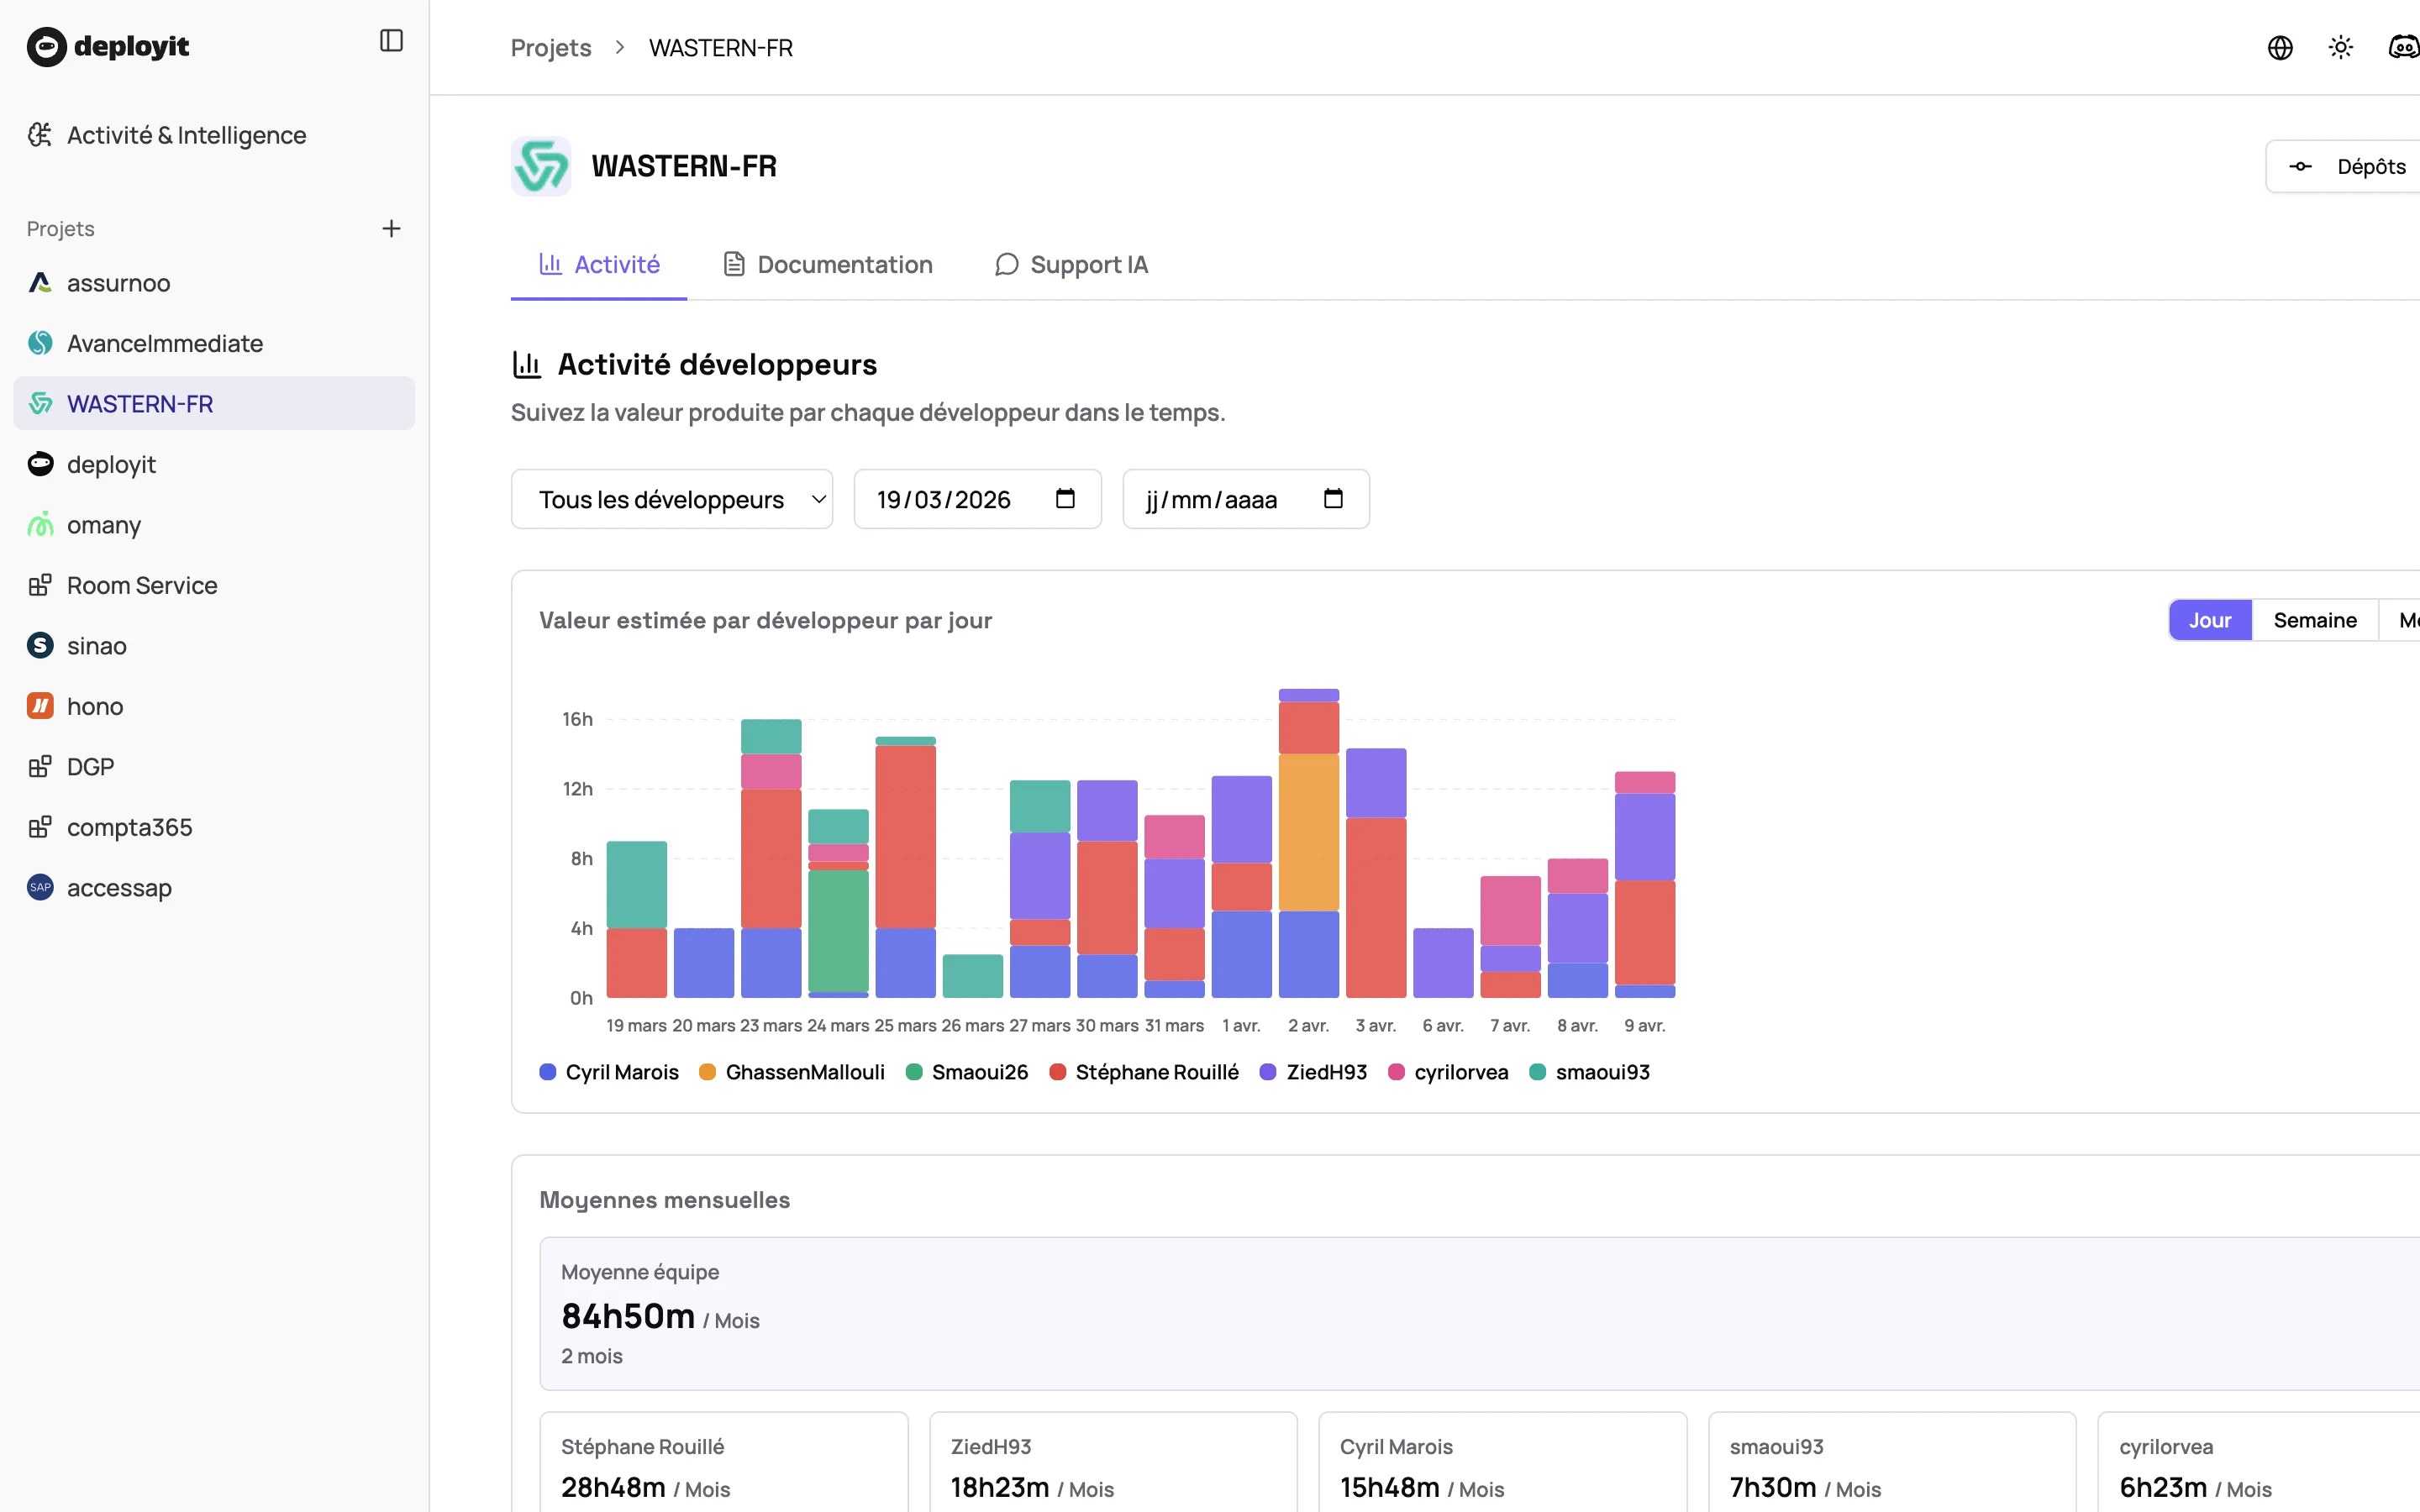Click the sinao project icon
The width and height of the screenshot is (2420, 1512).
coord(39,645)
